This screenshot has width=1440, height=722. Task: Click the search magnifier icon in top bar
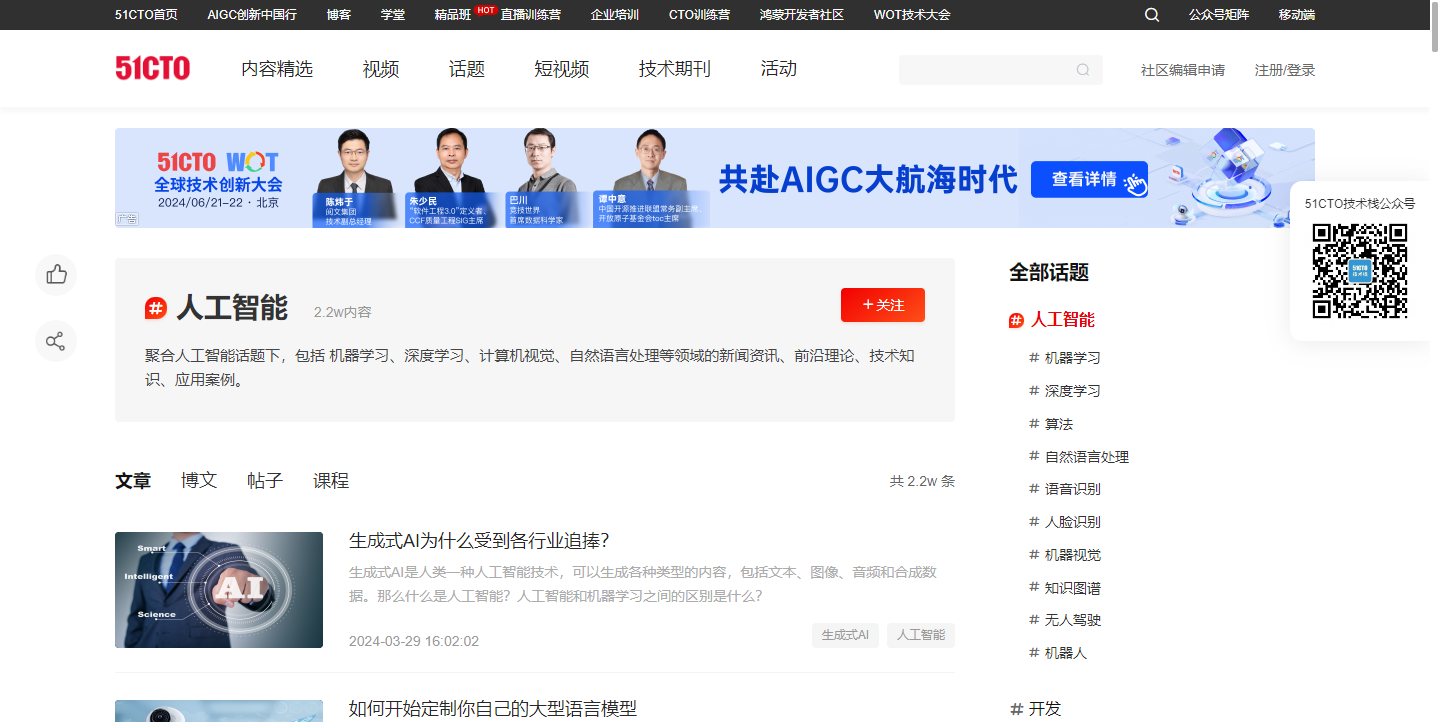pos(1152,15)
